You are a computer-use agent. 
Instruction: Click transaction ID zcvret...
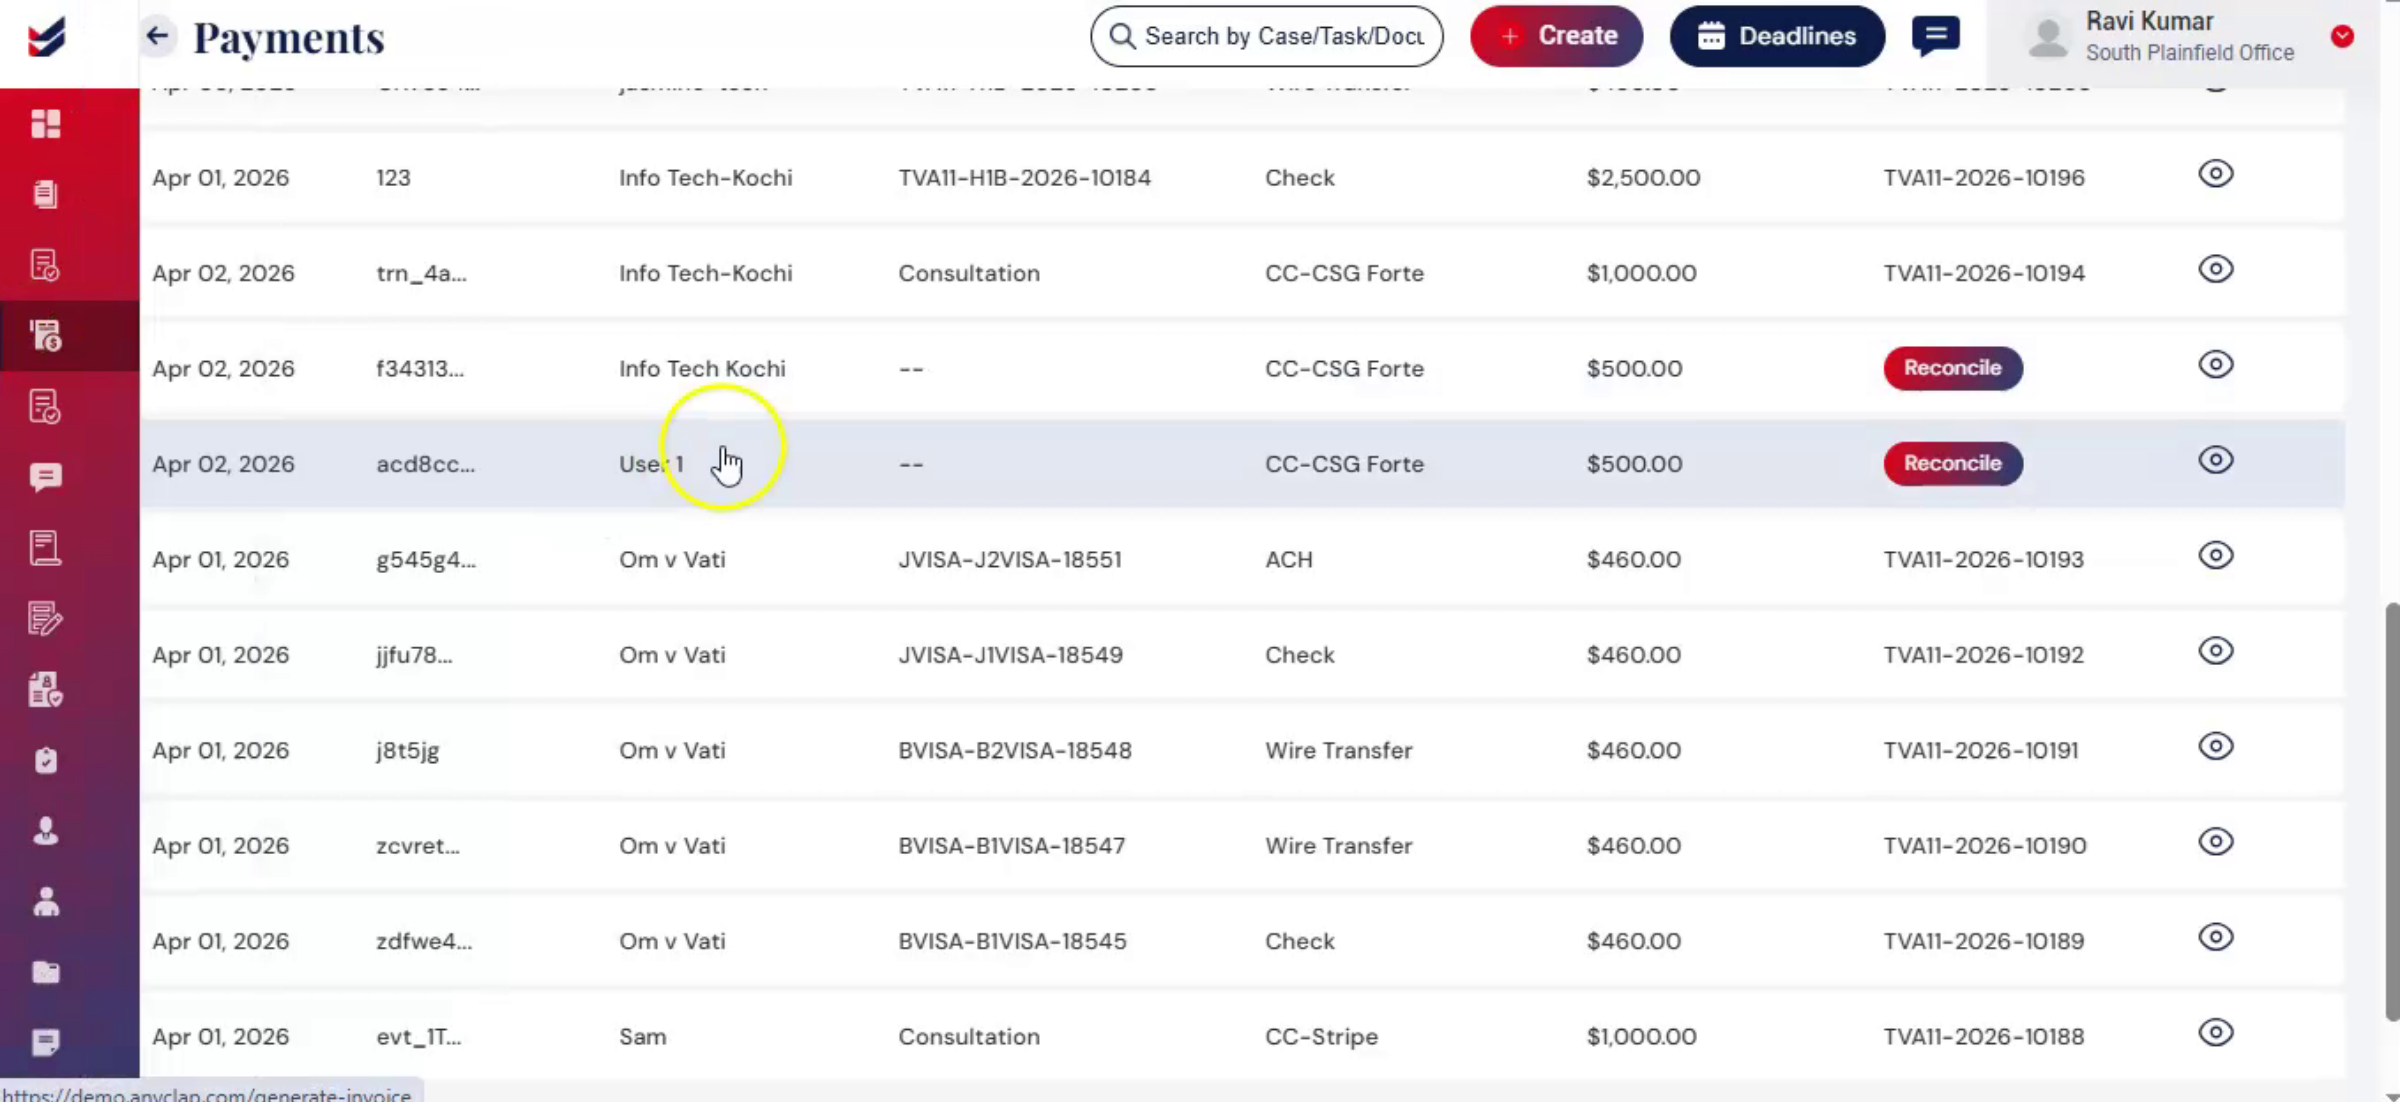(x=417, y=846)
